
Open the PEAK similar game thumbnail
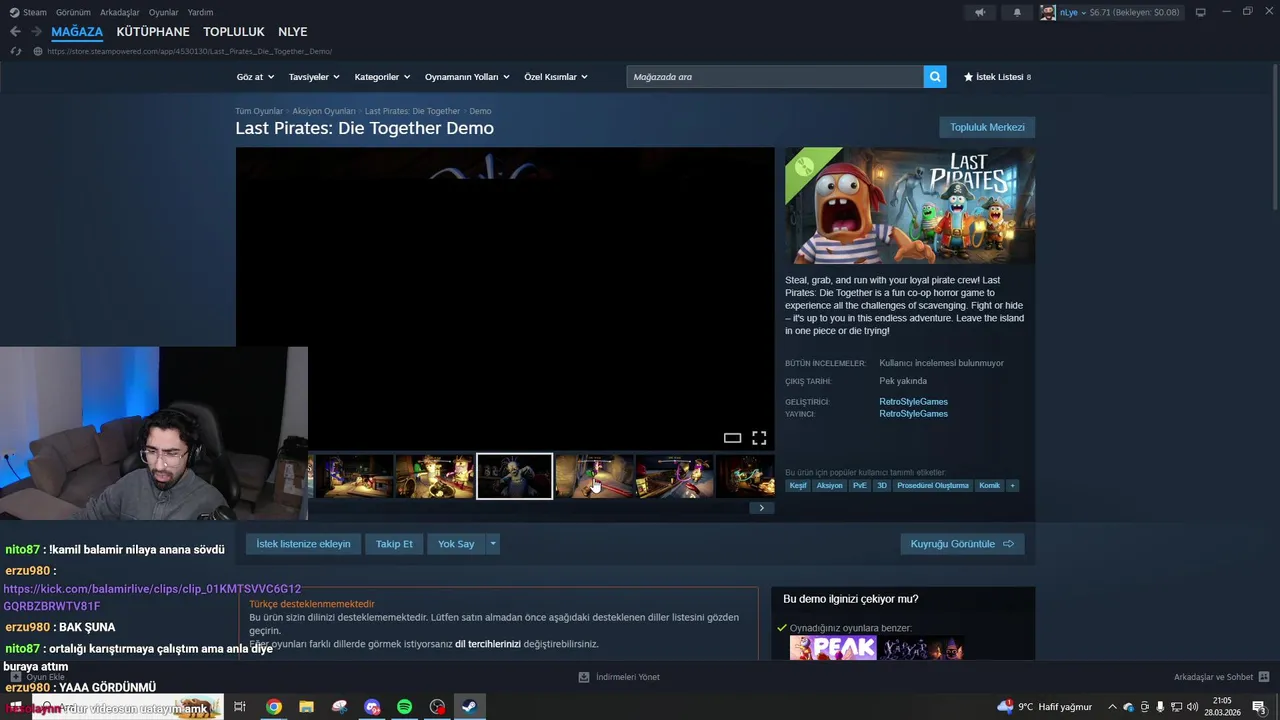point(833,648)
